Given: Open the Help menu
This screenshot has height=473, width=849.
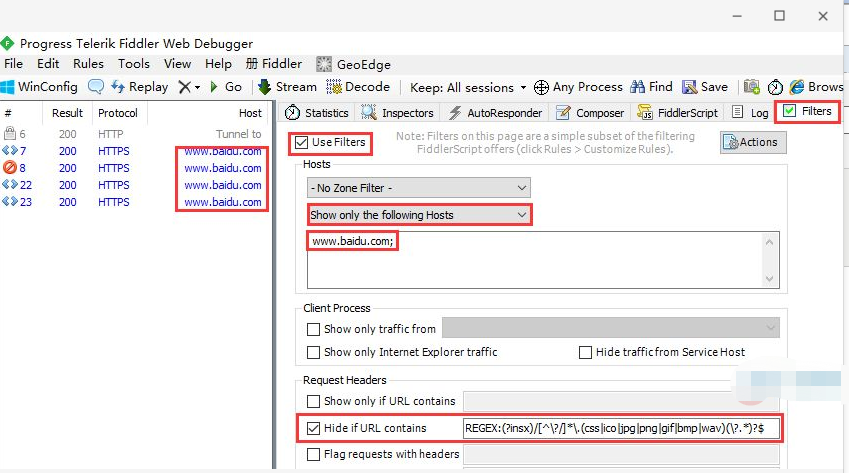Looking at the screenshot, I should point(218,64).
